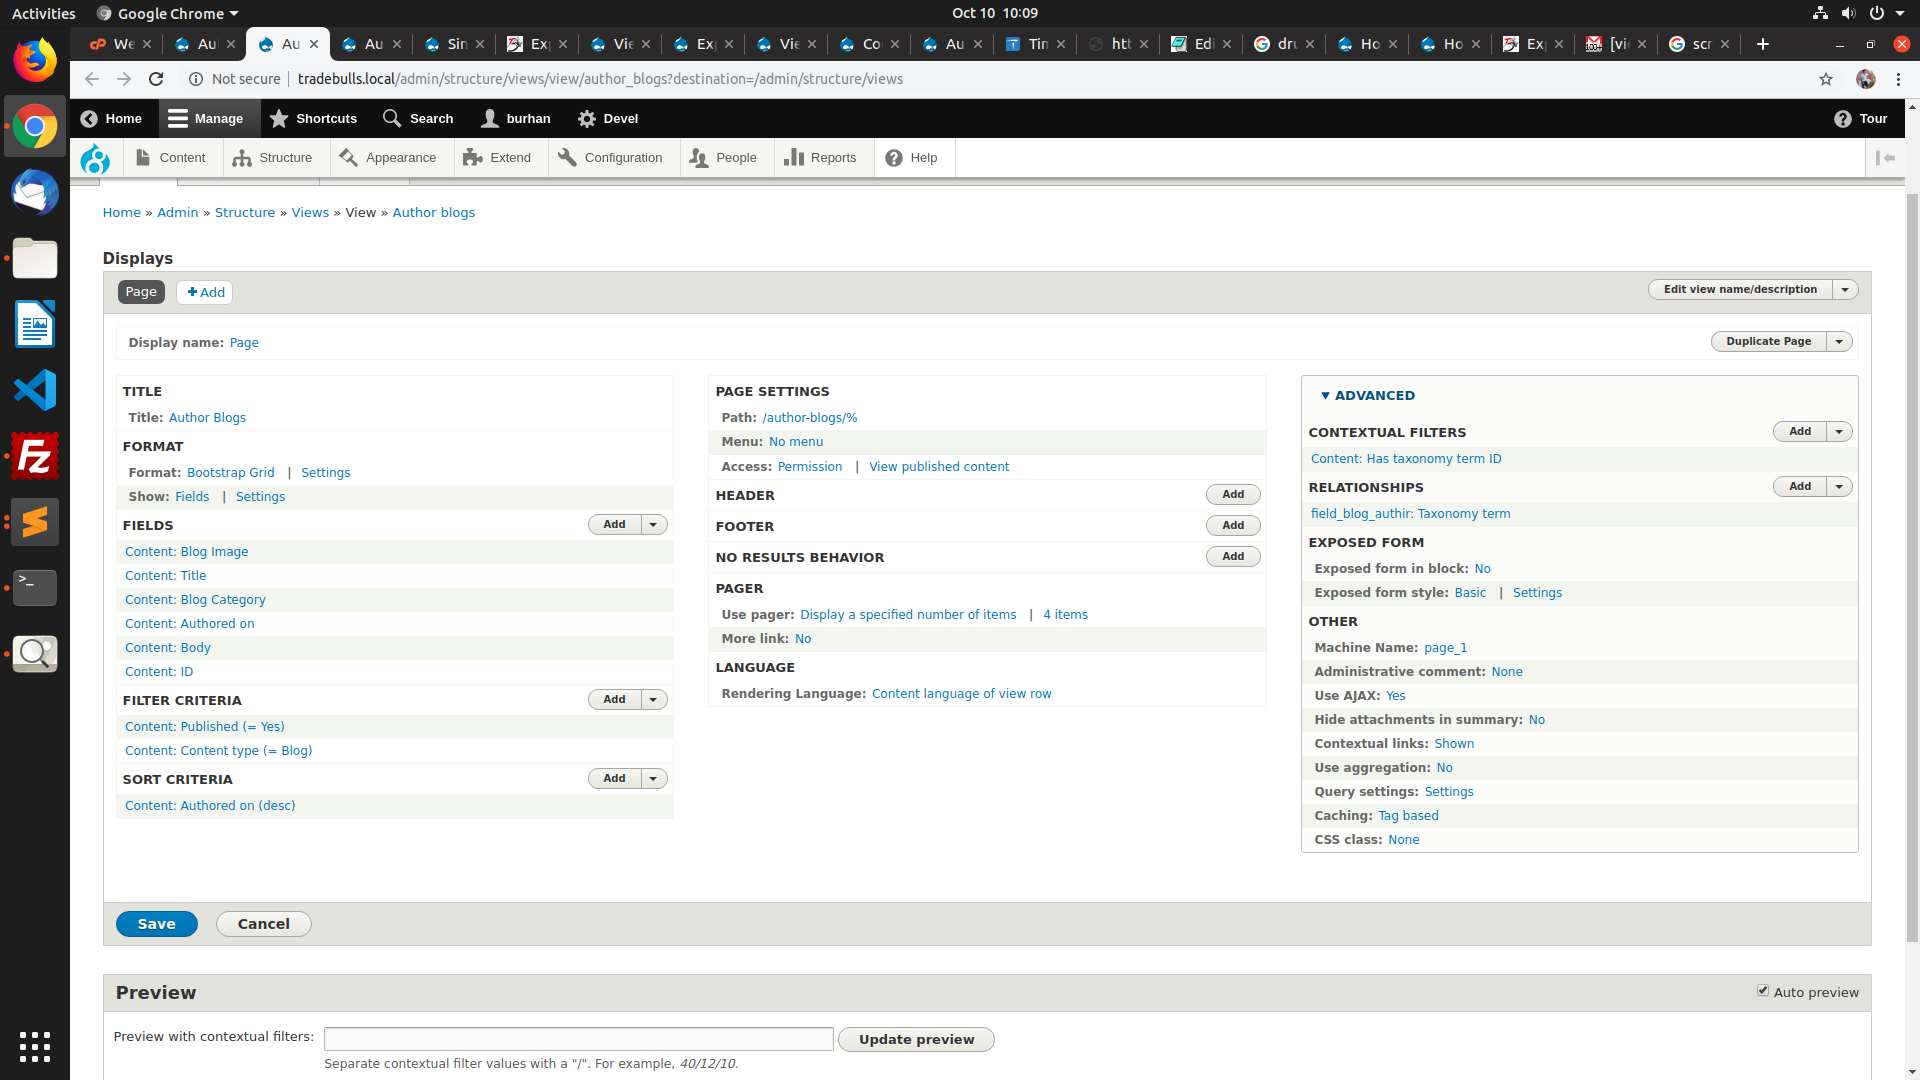Viewport: 1920px width, 1080px height.
Task: Open the Duplicate Page dropdown arrow
Action: coord(1839,342)
